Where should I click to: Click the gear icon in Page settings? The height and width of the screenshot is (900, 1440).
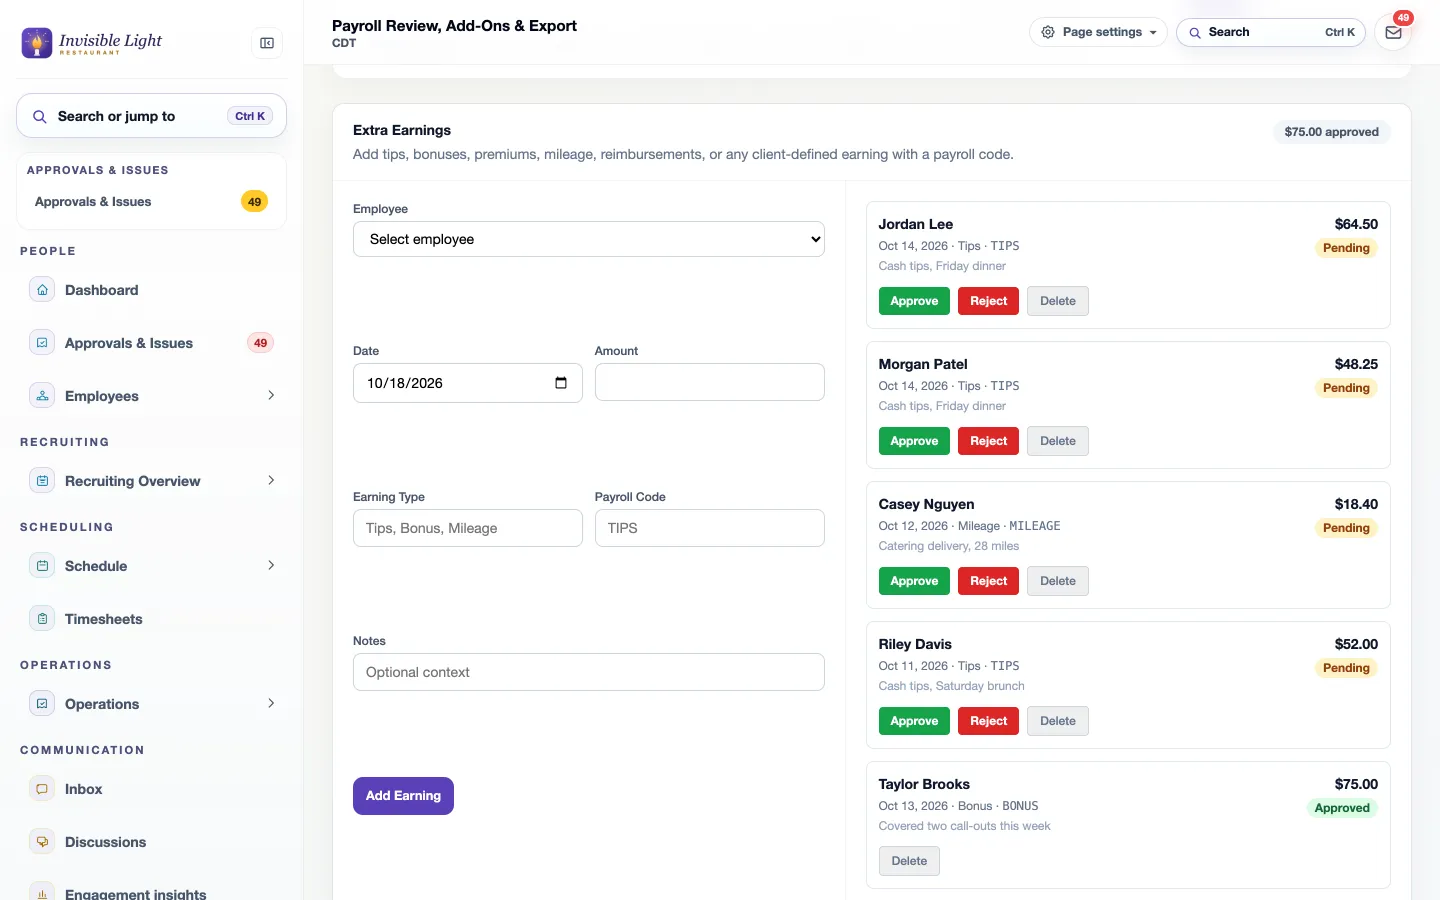pyautogui.click(x=1048, y=32)
